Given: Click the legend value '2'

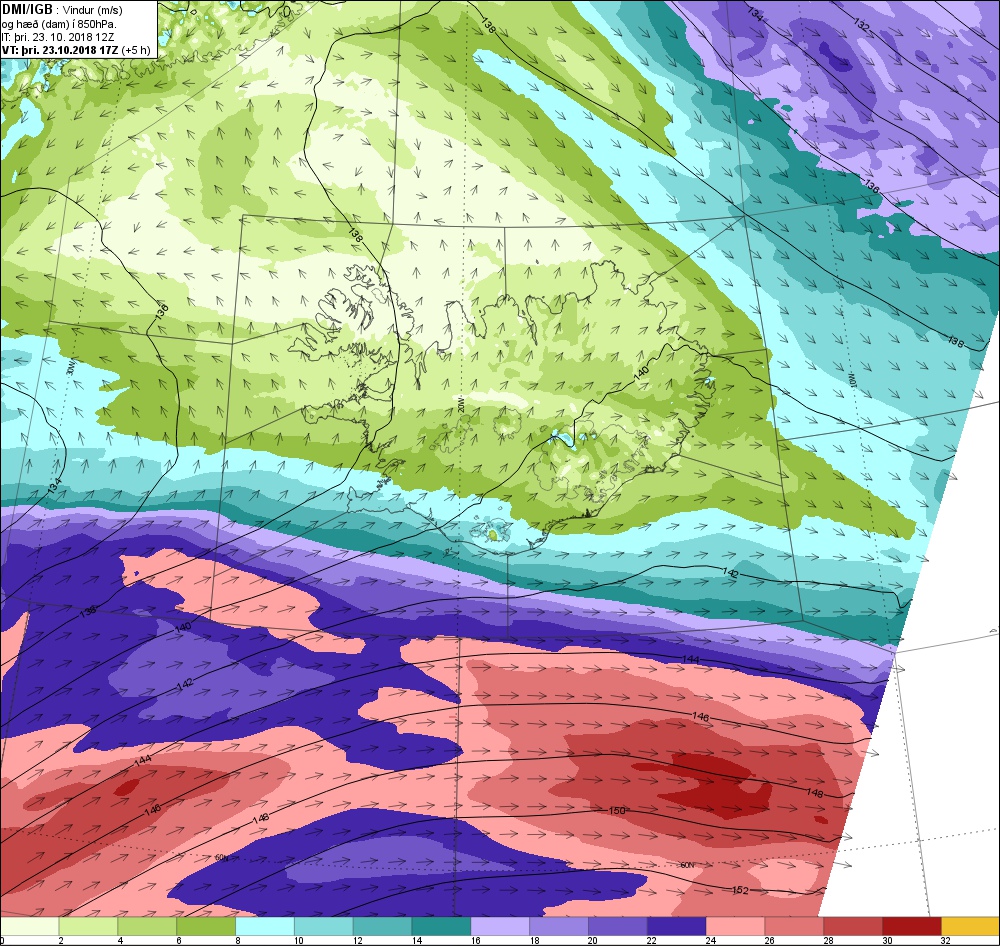Looking at the screenshot, I should pos(61,940).
